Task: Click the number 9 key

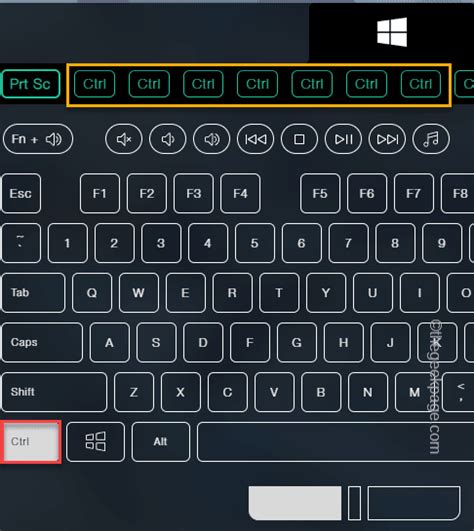Action: (442, 243)
